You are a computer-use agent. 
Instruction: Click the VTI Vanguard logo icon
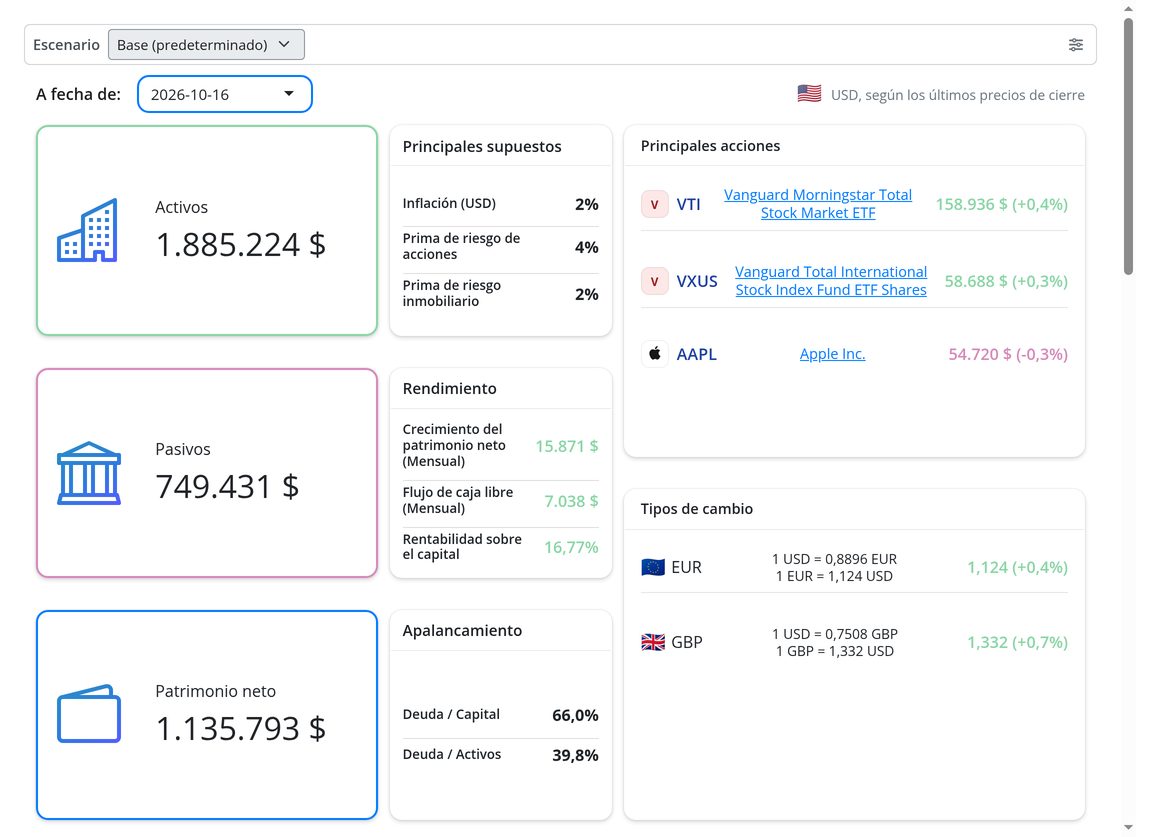[655, 204]
